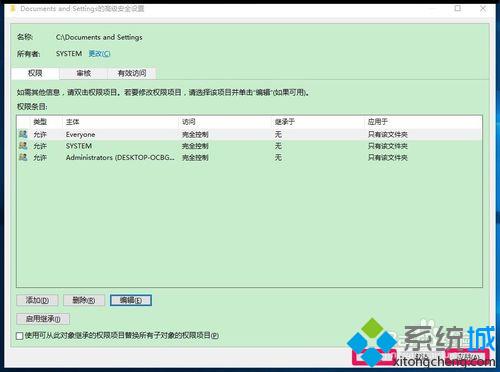
Task: Click 完全控制 in the SYSTEM row
Action: (x=195, y=146)
